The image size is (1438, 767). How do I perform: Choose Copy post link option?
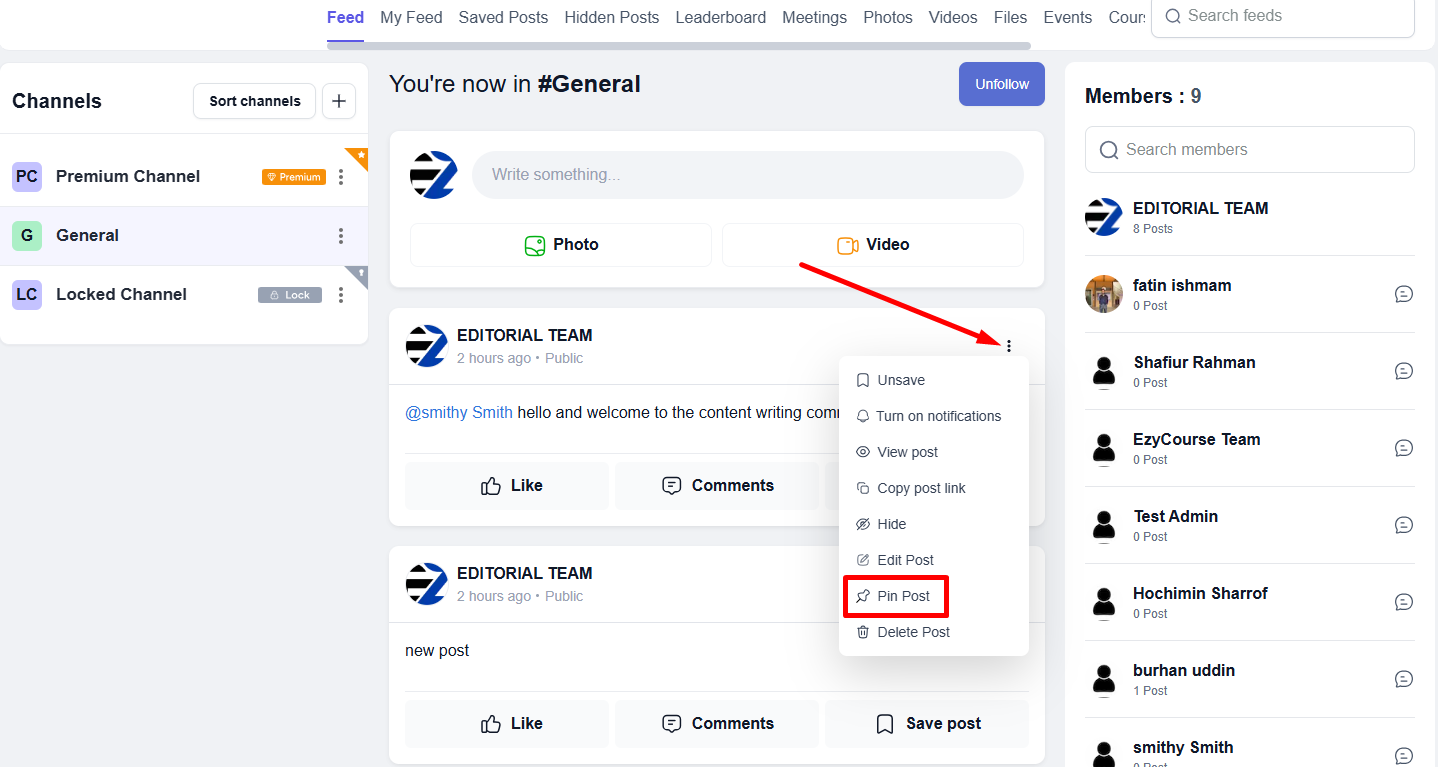pos(934,488)
